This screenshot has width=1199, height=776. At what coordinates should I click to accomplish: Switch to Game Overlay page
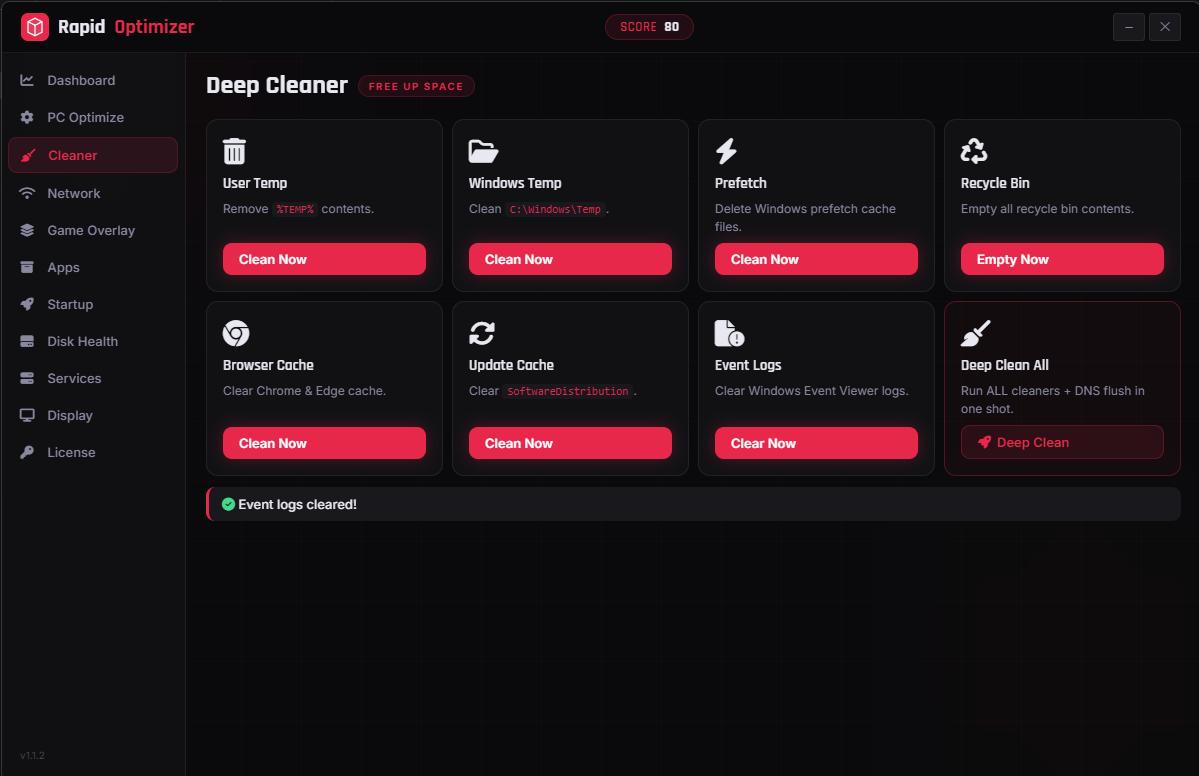pyautogui.click(x=93, y=230)
